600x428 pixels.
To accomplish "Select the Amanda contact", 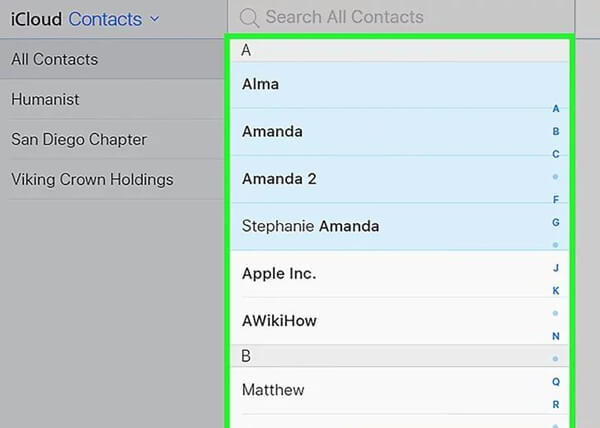I will 272,131.
